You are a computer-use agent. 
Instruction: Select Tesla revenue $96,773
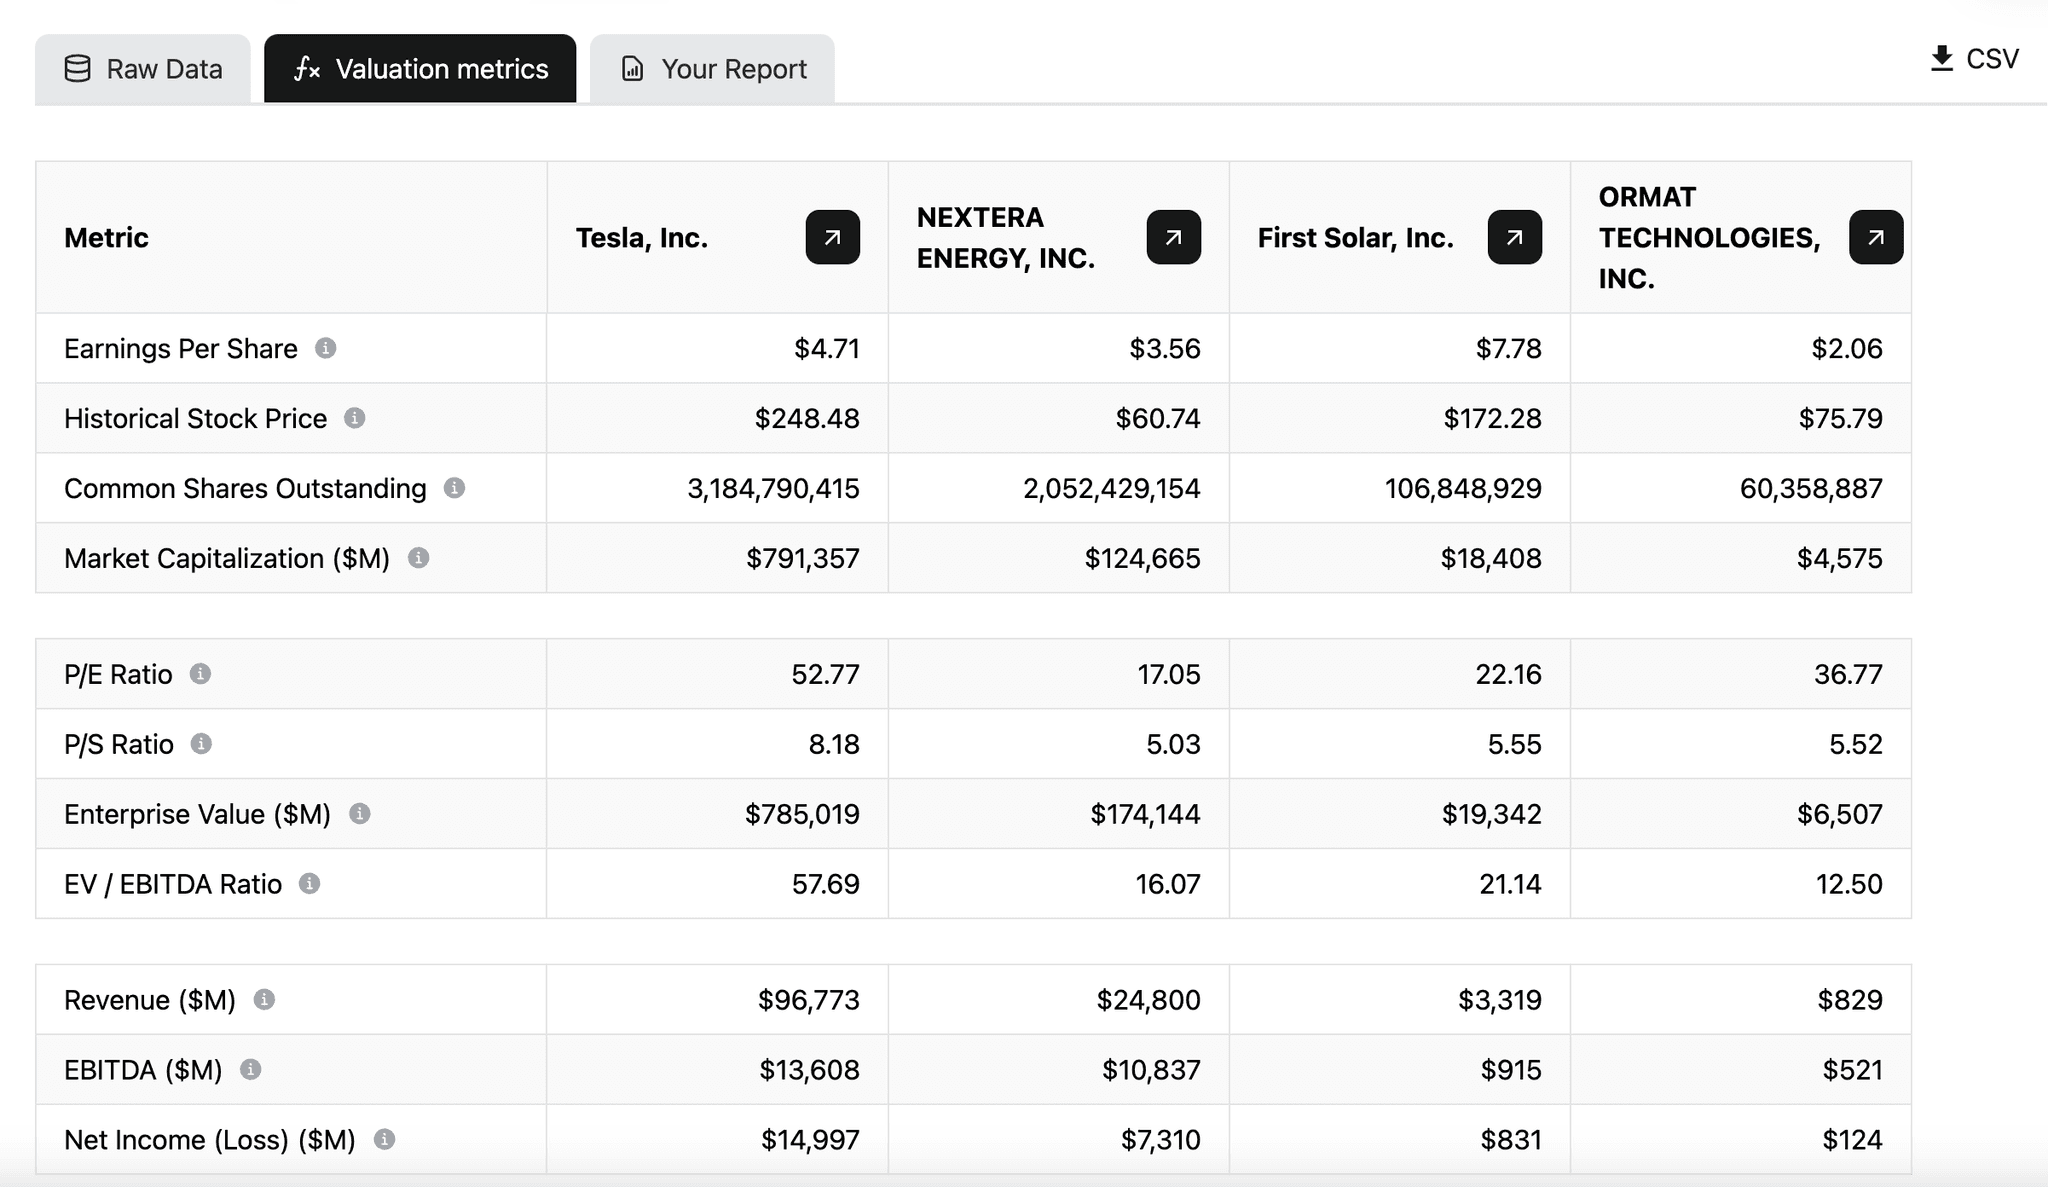[x=809, y=1001]
